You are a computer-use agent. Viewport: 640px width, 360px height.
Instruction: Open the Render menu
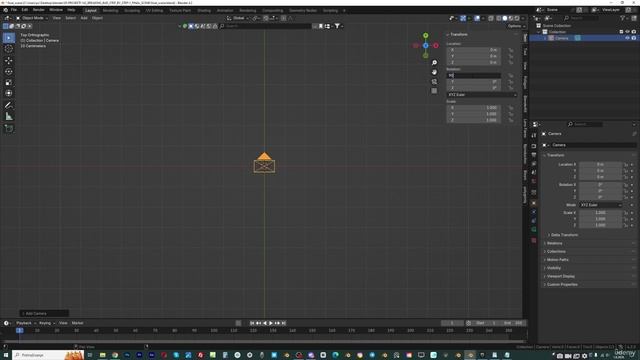click(x=39, y=10)
